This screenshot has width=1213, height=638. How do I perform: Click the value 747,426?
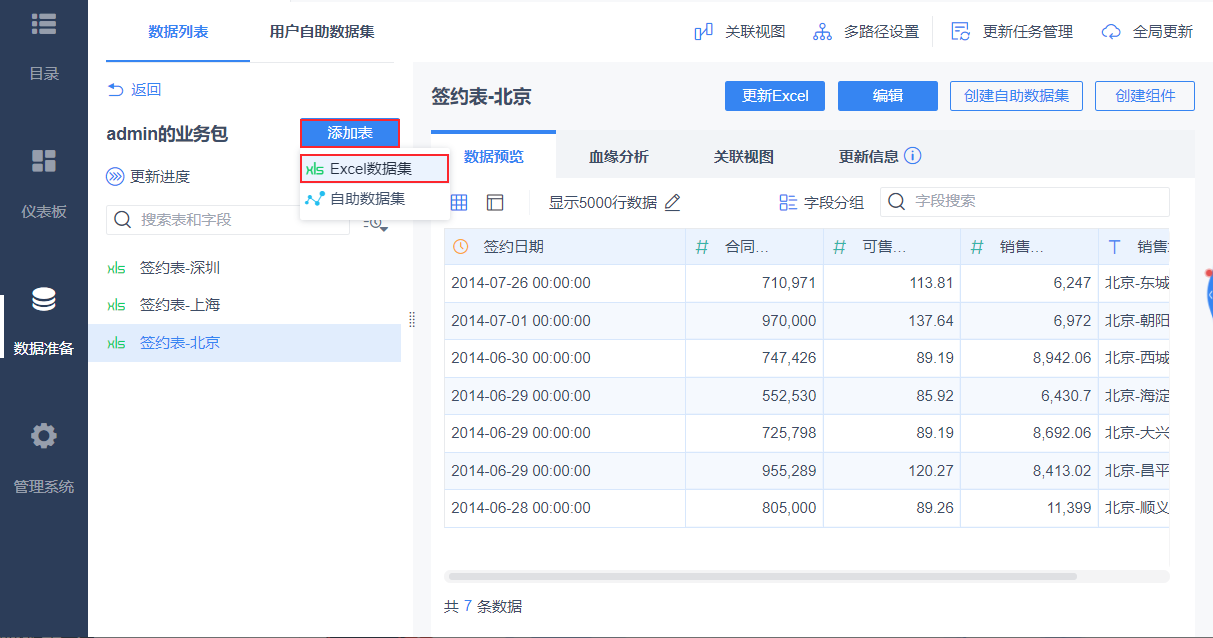(789, 358)
